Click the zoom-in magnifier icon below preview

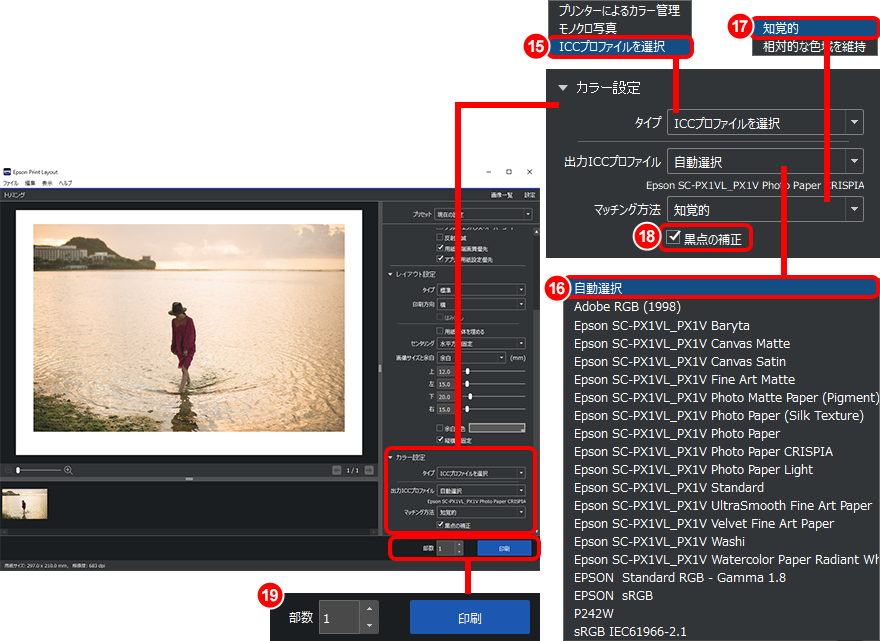(68, 470)
